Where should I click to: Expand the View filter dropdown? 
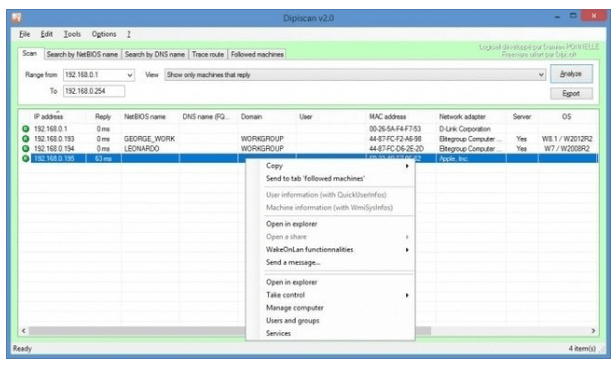pos(541,74)
